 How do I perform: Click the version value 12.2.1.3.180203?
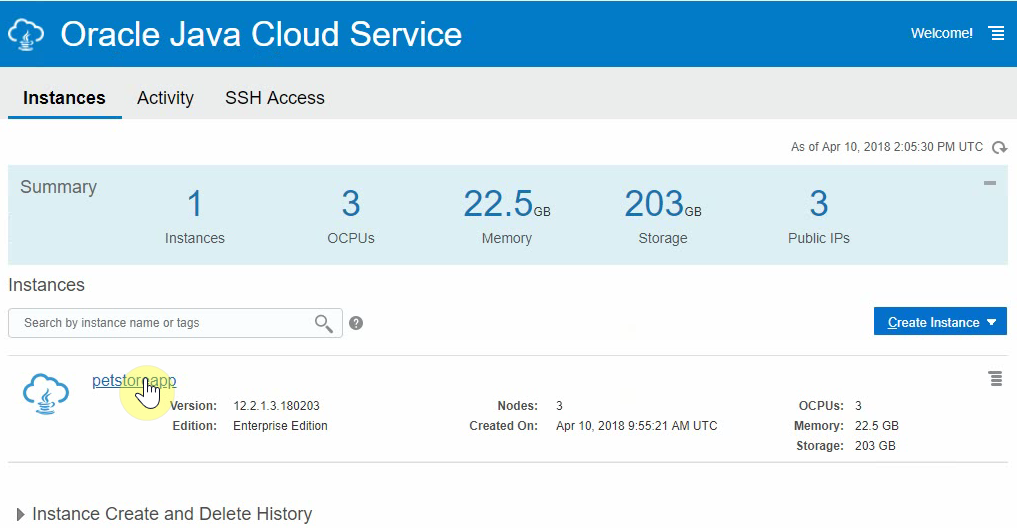[276, 406]
